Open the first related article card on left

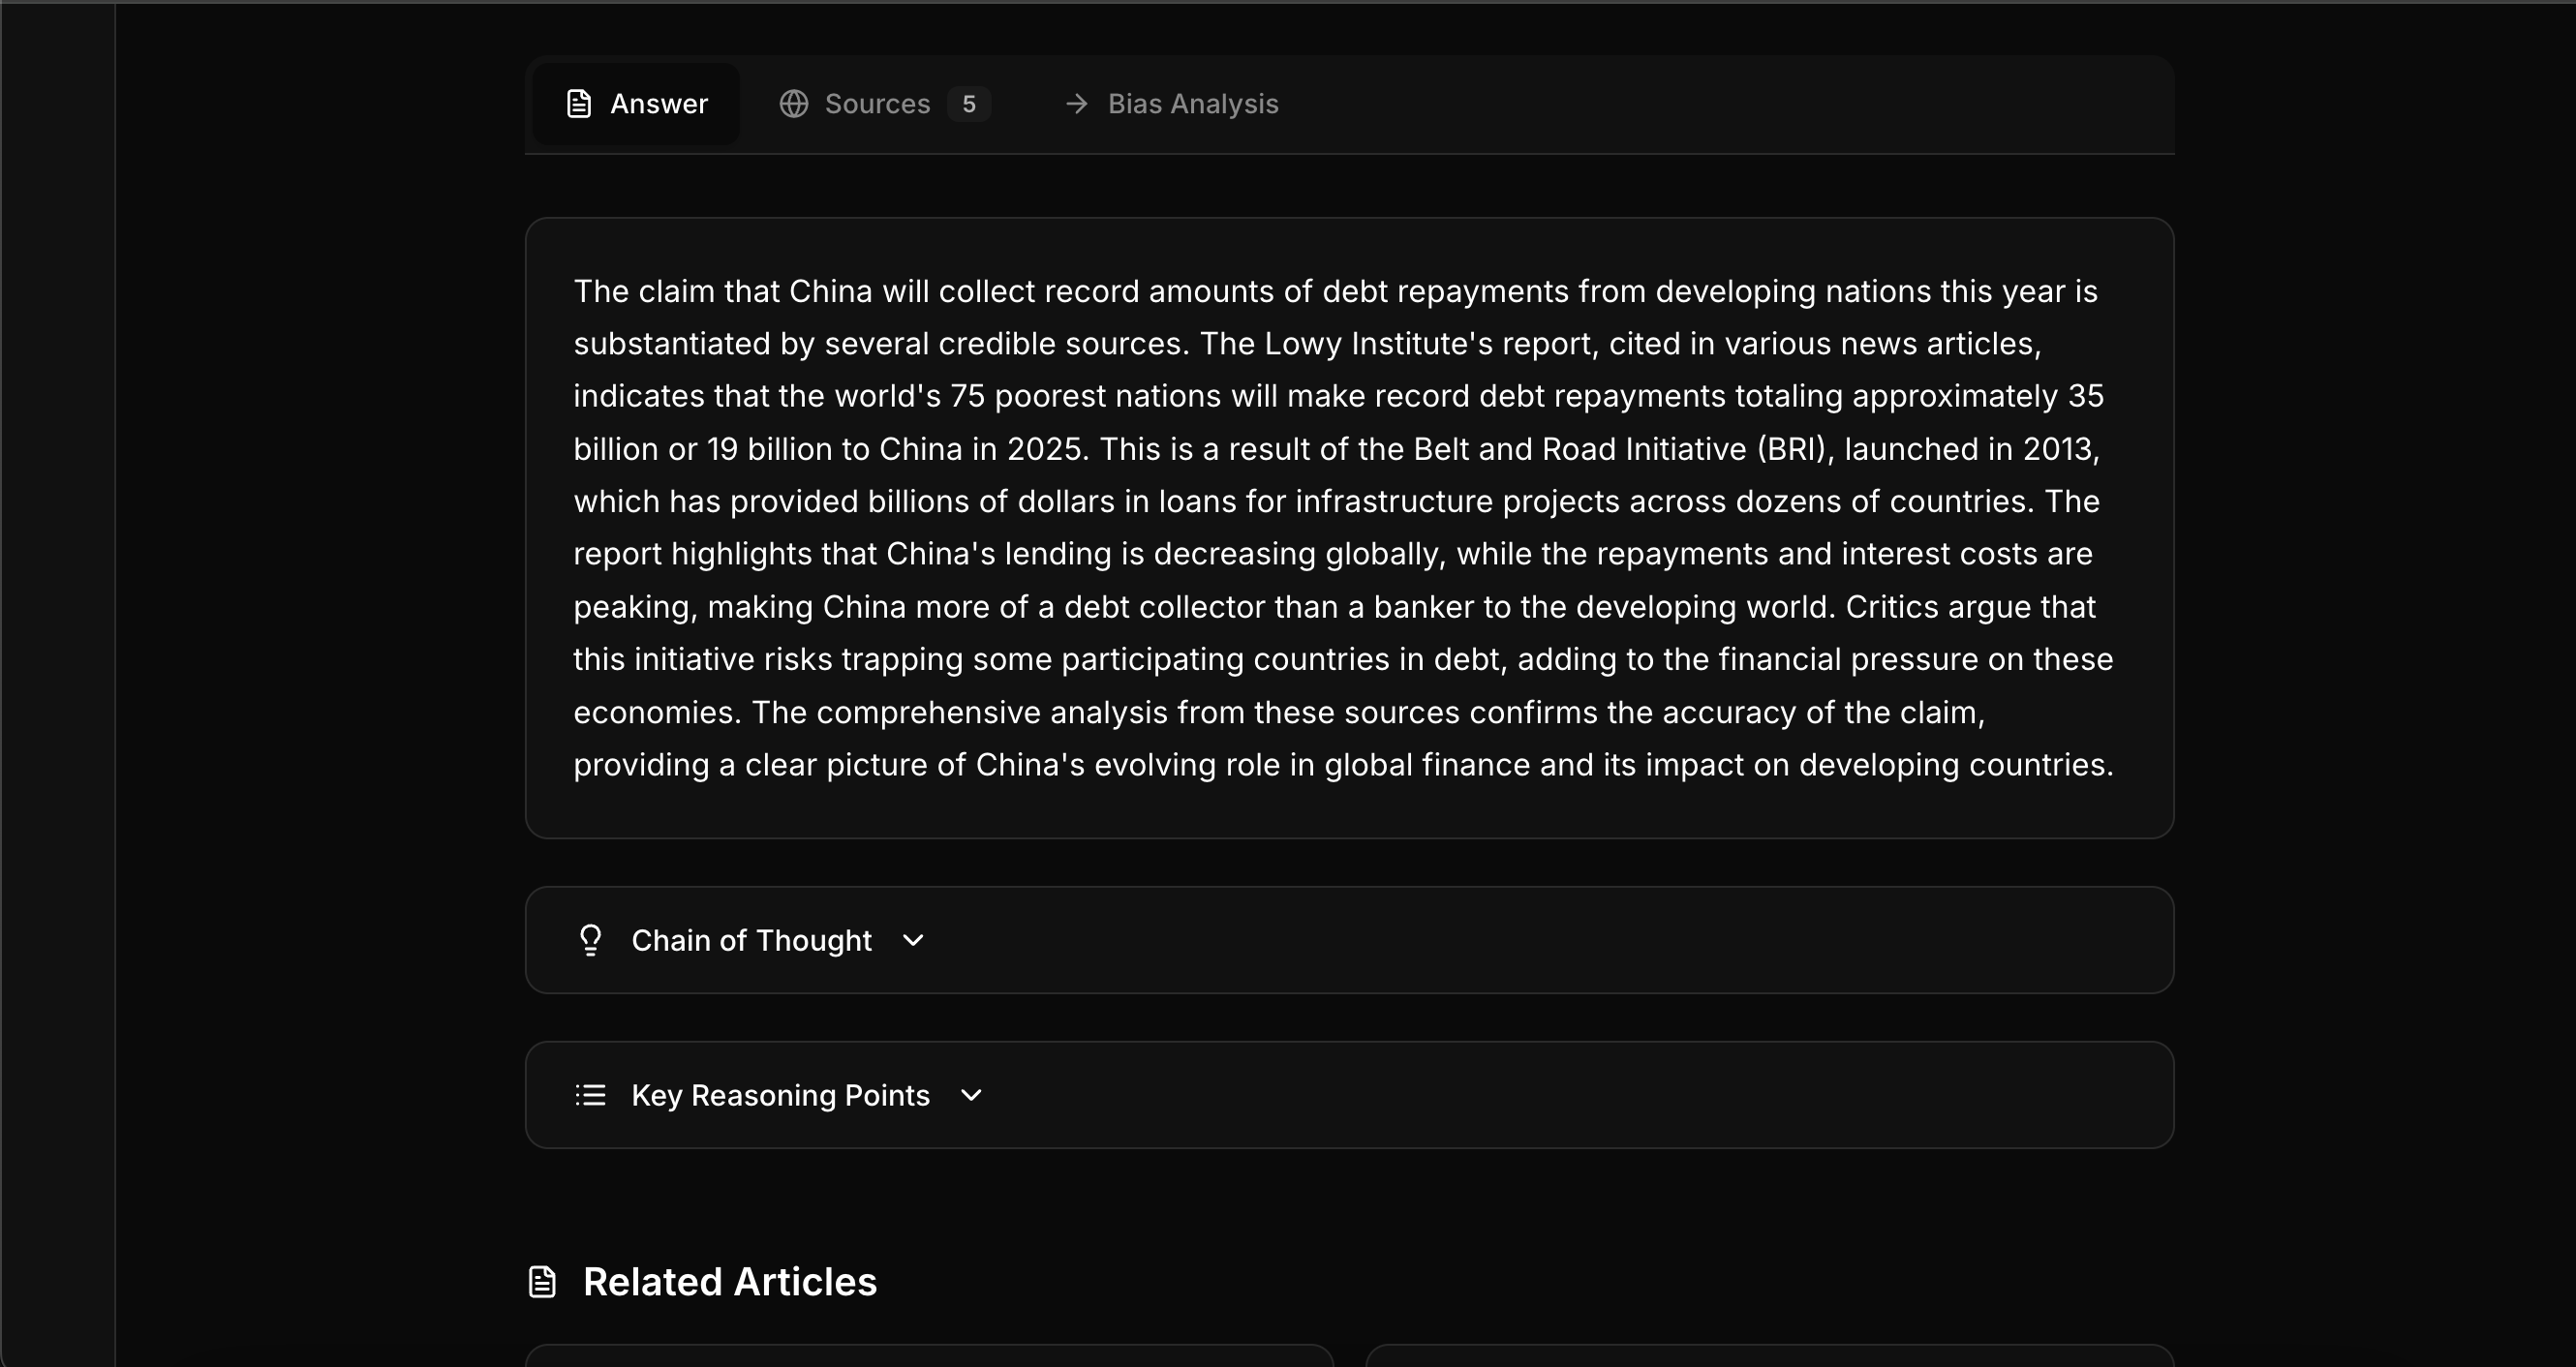tap(929, 1356)
